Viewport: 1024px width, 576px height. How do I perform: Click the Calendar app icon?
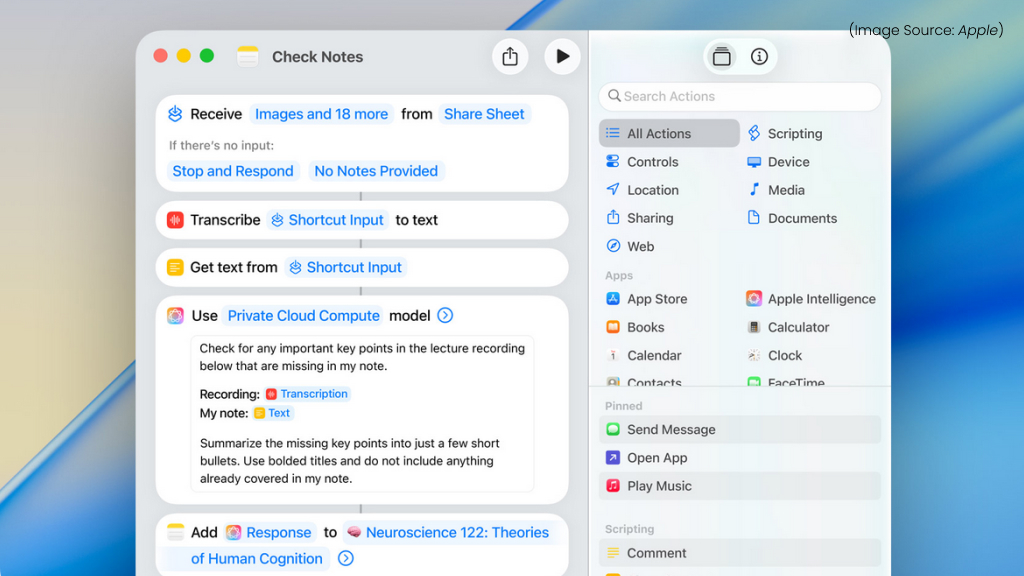coord(613,355)
